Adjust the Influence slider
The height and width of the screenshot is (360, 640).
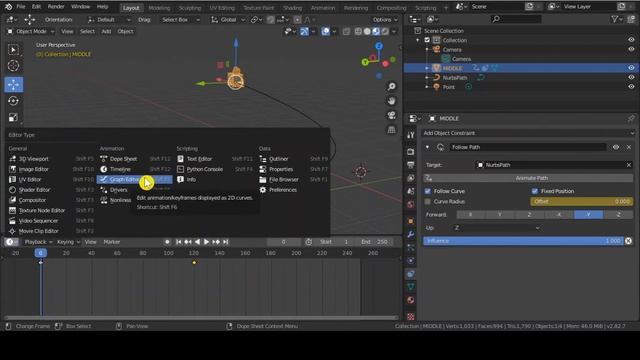click(x=523, y=241)
